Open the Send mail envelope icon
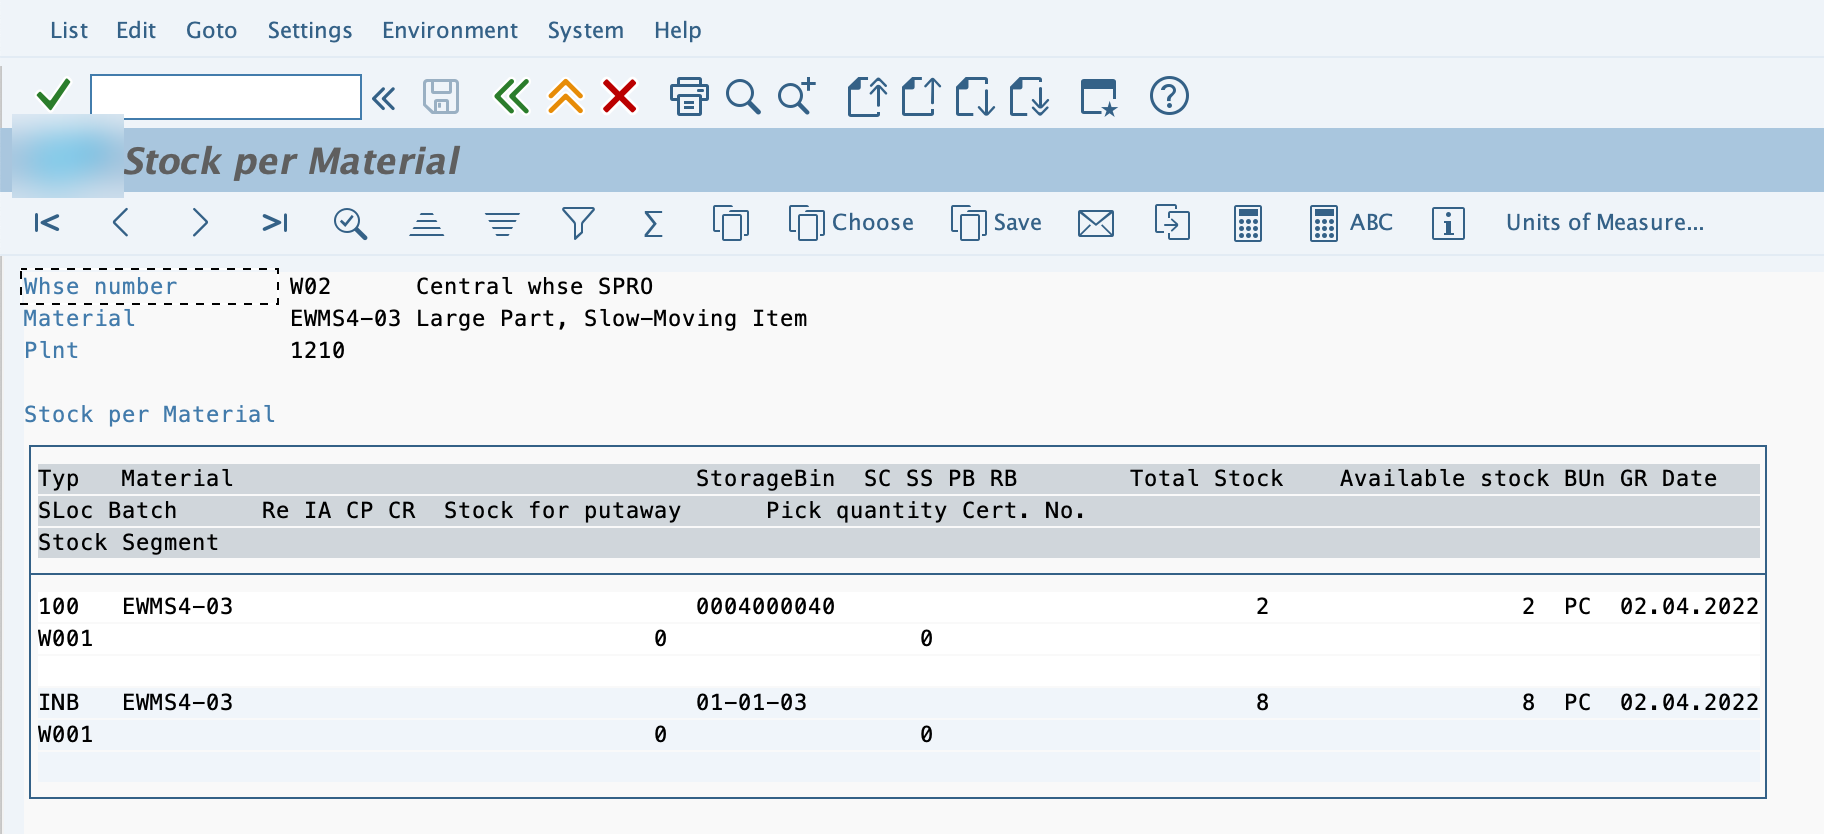The image size is (1824, 834). pos(1096,223)
